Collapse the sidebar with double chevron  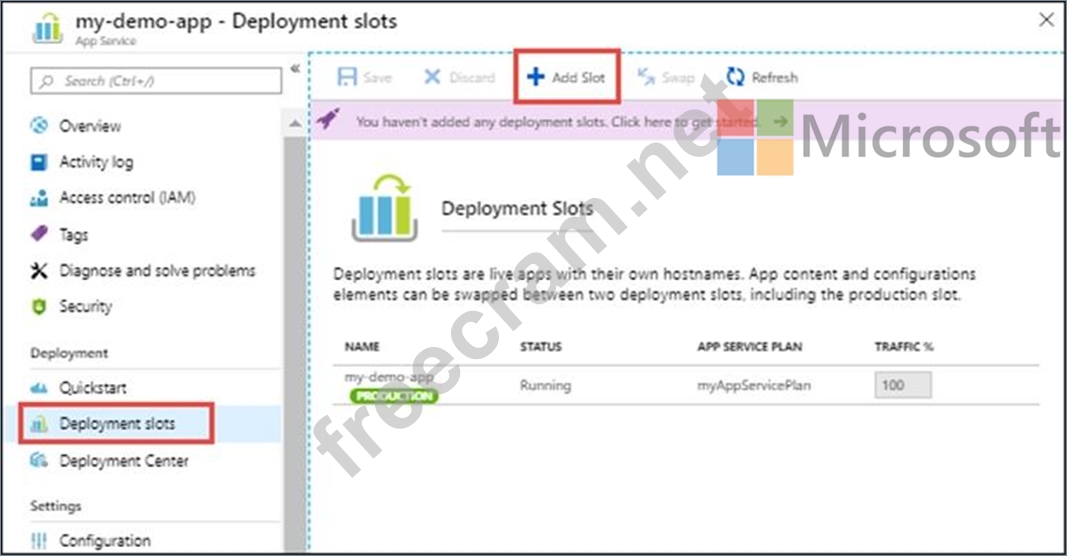coord(295,68)
